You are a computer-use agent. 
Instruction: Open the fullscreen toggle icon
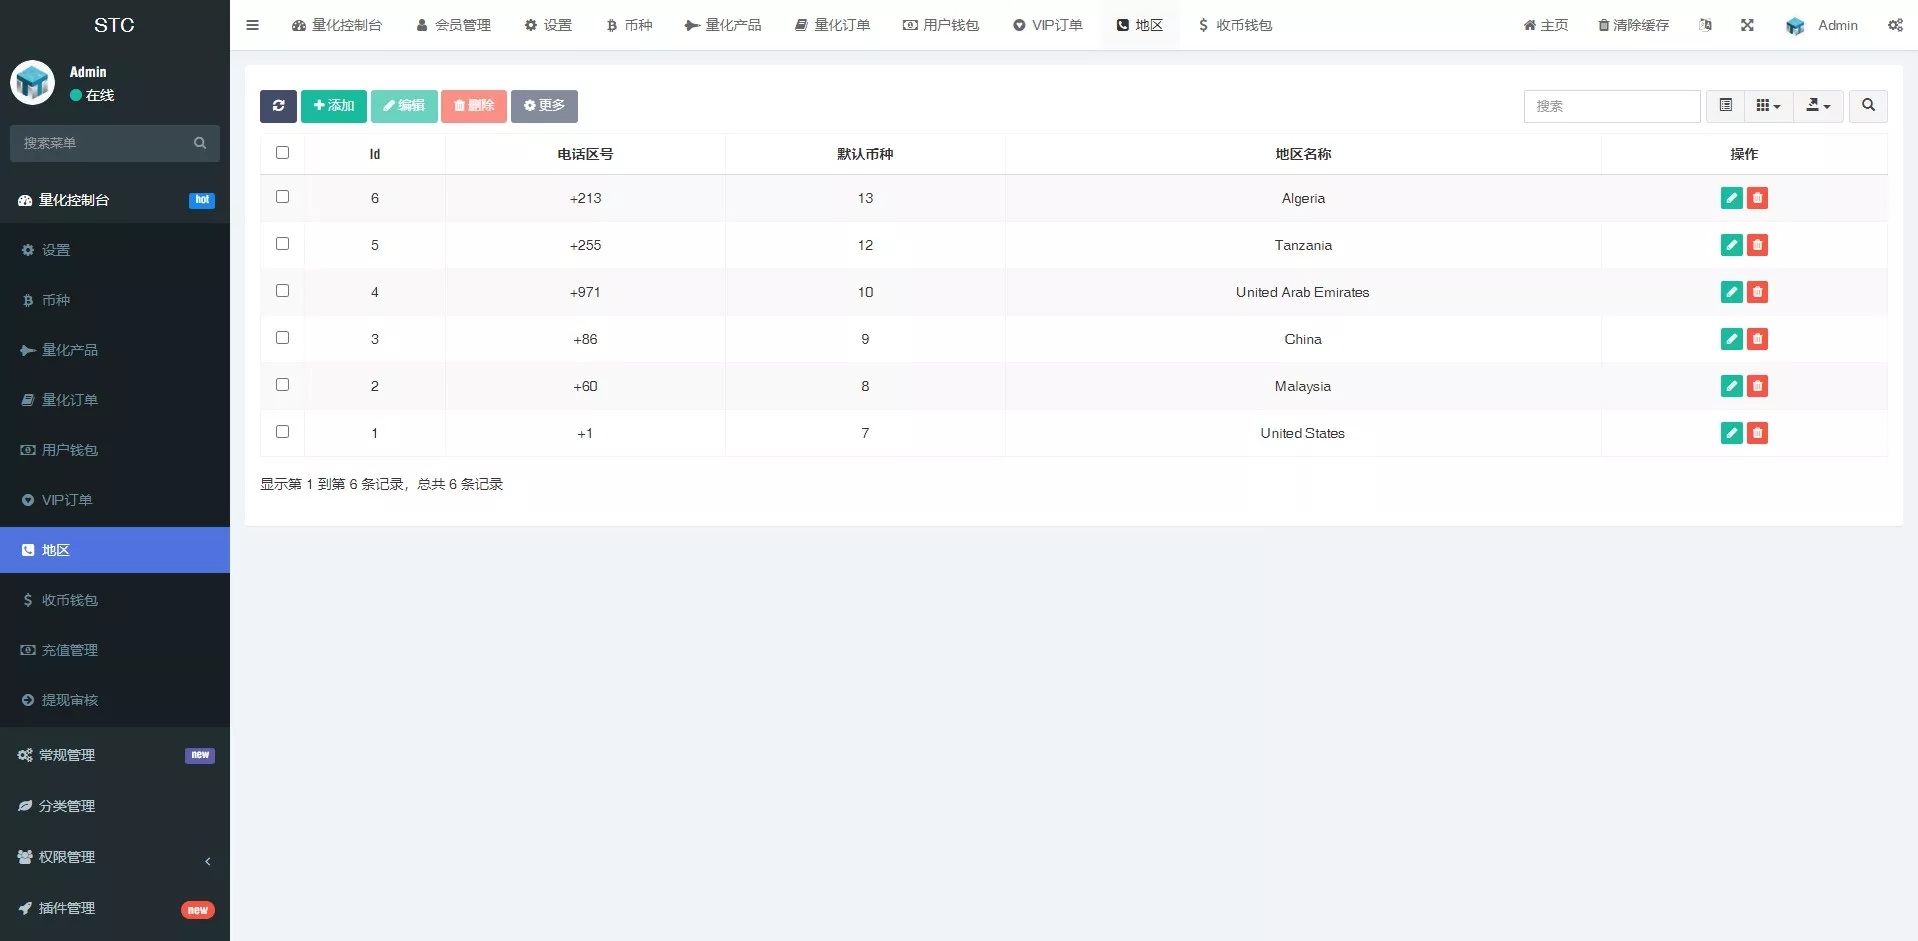pos(1747,25)
